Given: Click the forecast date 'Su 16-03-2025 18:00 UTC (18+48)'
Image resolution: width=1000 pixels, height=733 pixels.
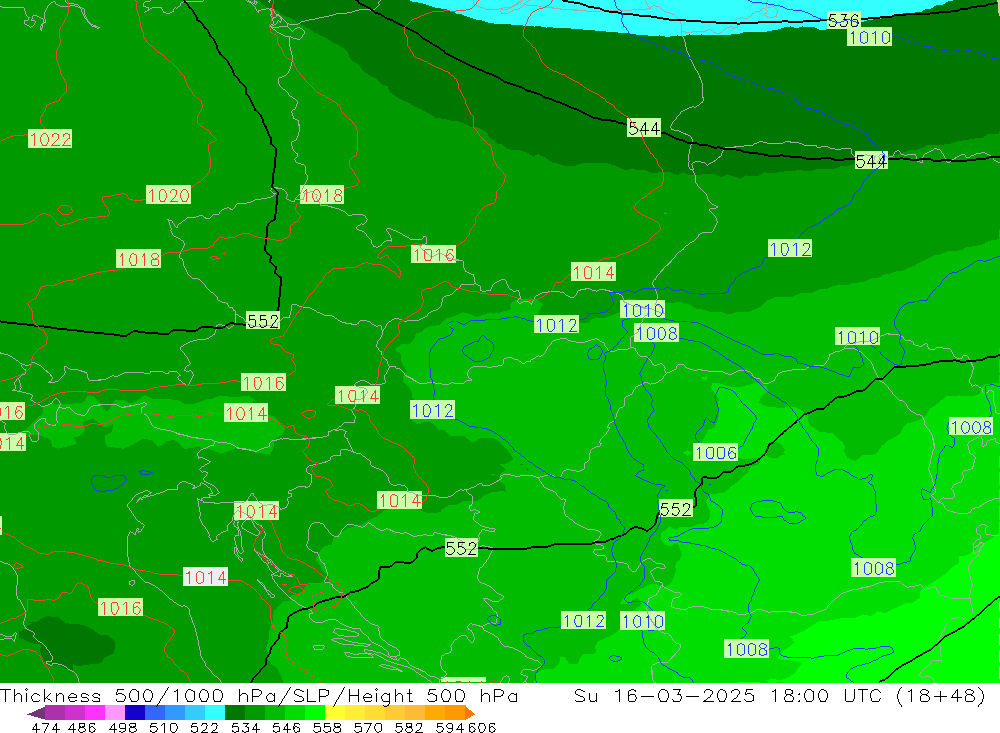Looking at the screenshot, I should coord(779,695).
